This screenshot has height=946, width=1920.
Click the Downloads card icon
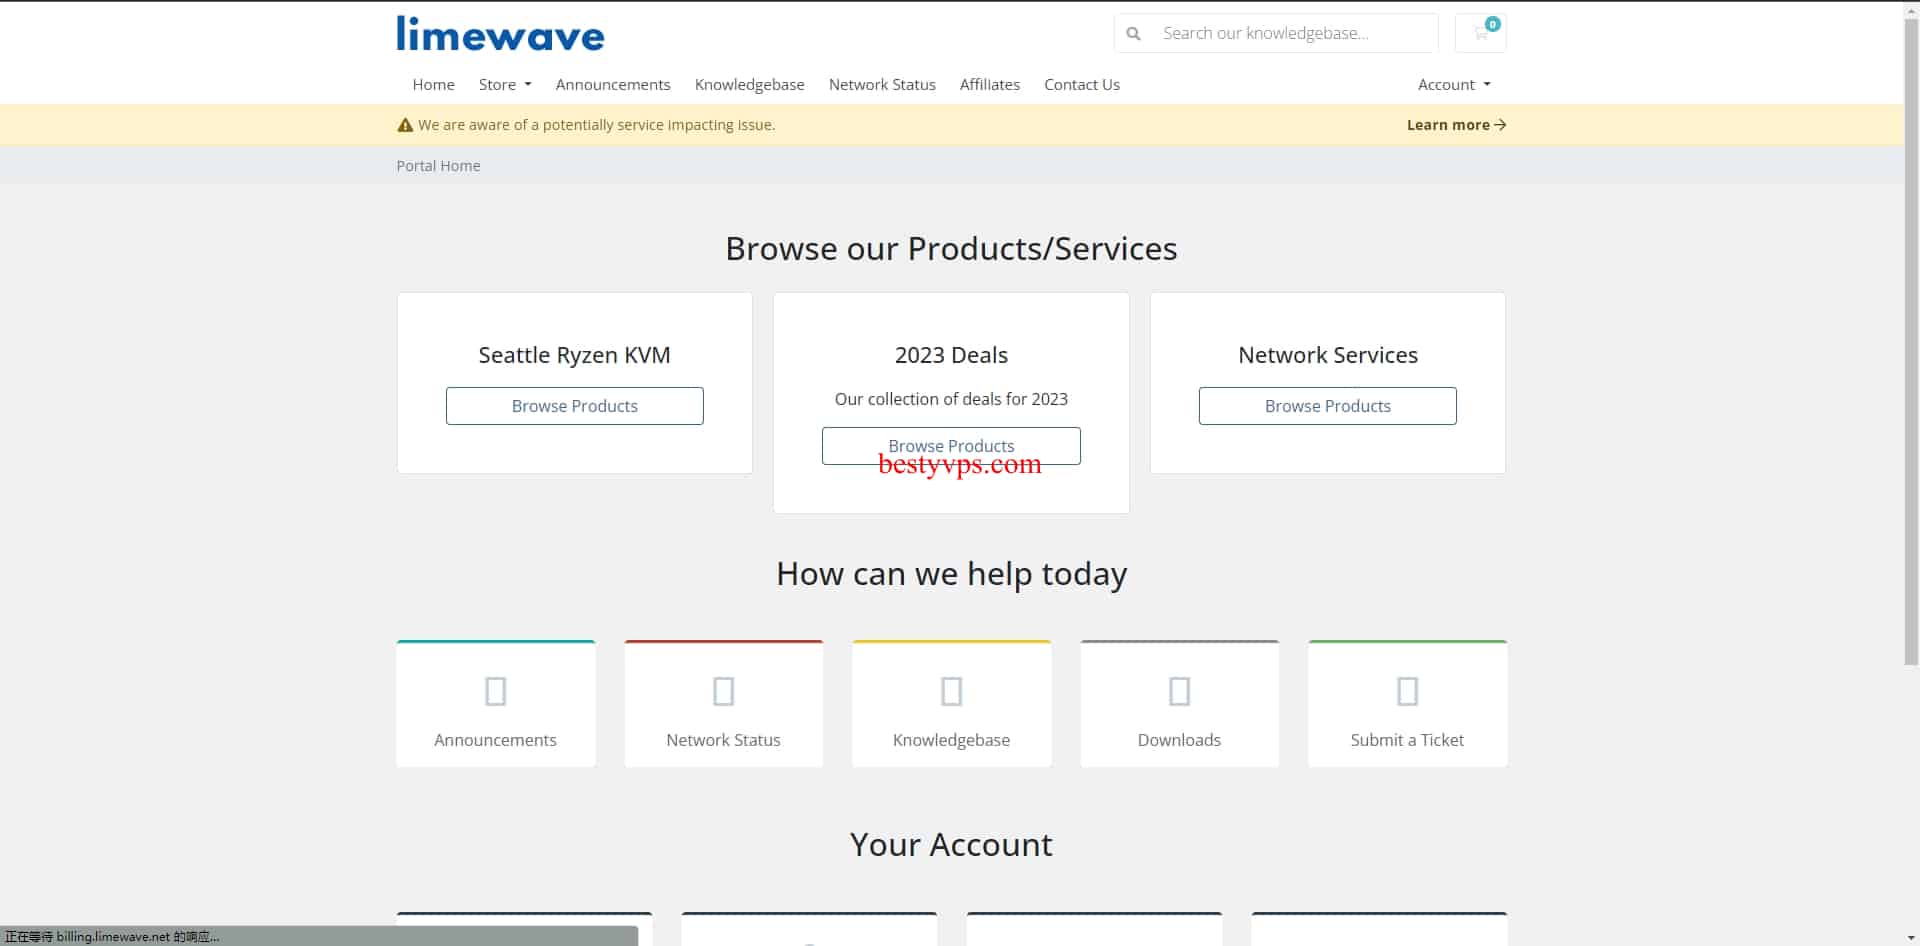(x=1179, y=691)
